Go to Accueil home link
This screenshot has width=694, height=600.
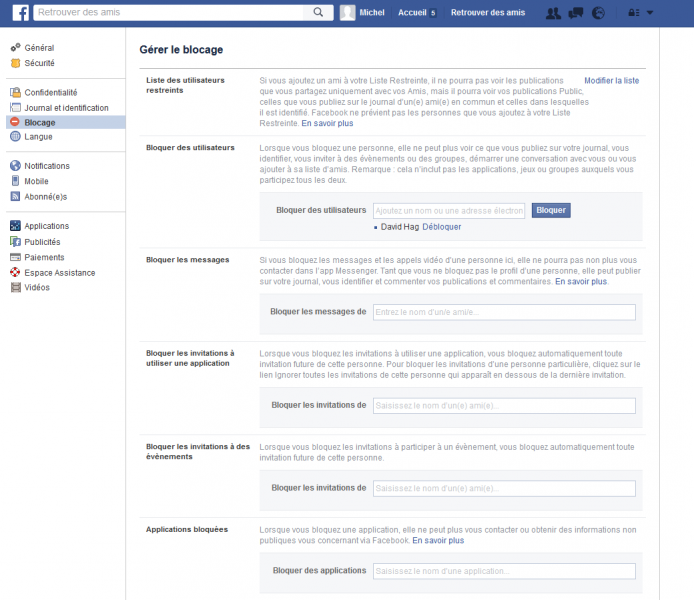coord(412,12)
